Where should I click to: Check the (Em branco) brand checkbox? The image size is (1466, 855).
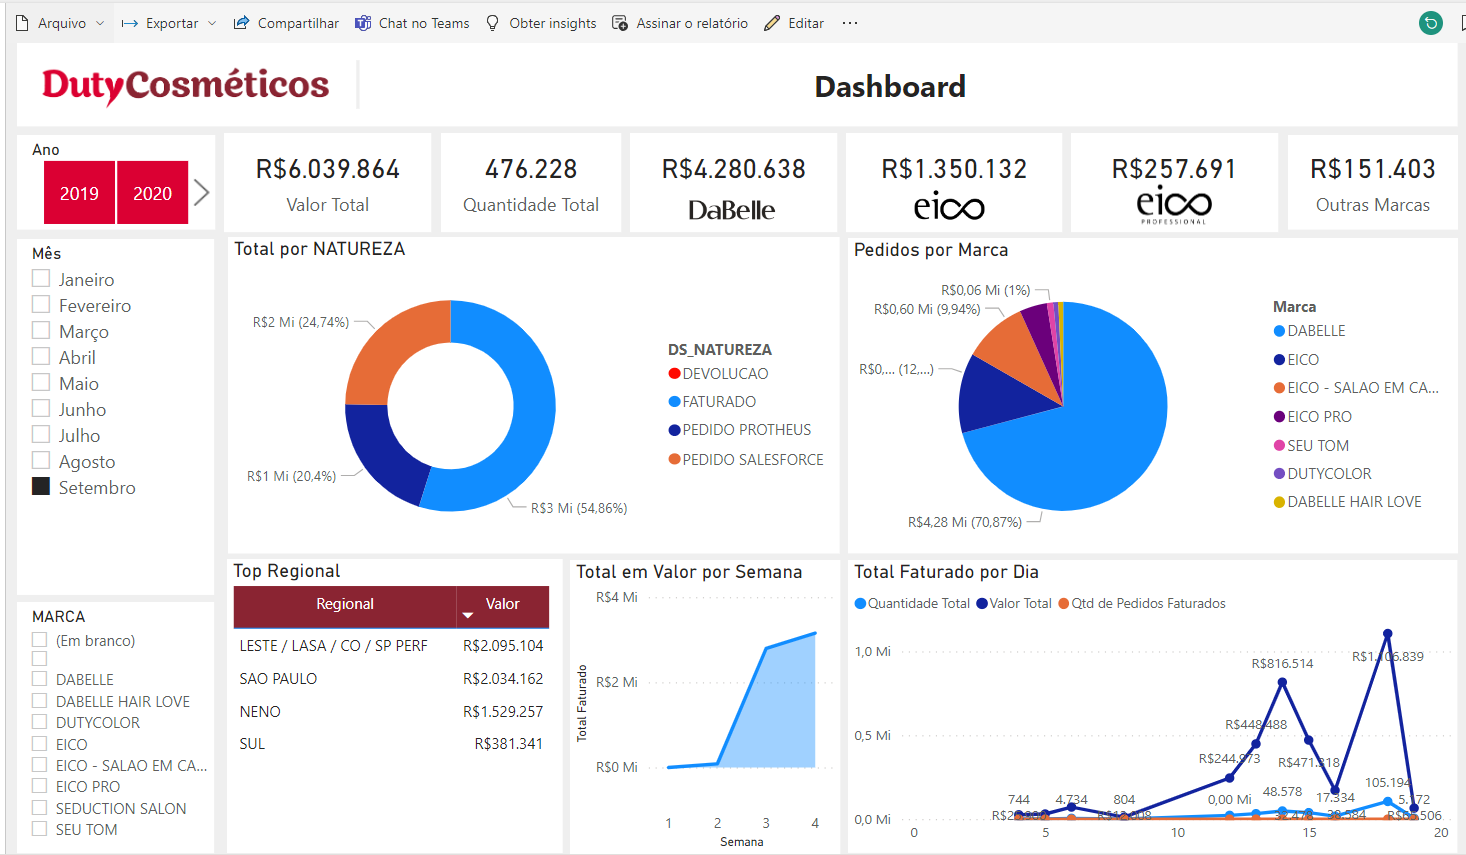click(40, 640)
